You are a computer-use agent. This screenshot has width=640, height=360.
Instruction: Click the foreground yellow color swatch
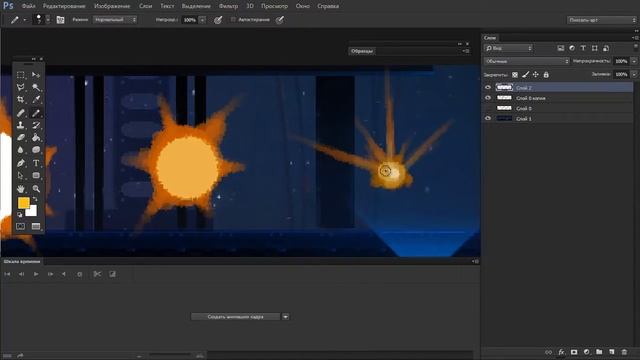click(23, 203)
